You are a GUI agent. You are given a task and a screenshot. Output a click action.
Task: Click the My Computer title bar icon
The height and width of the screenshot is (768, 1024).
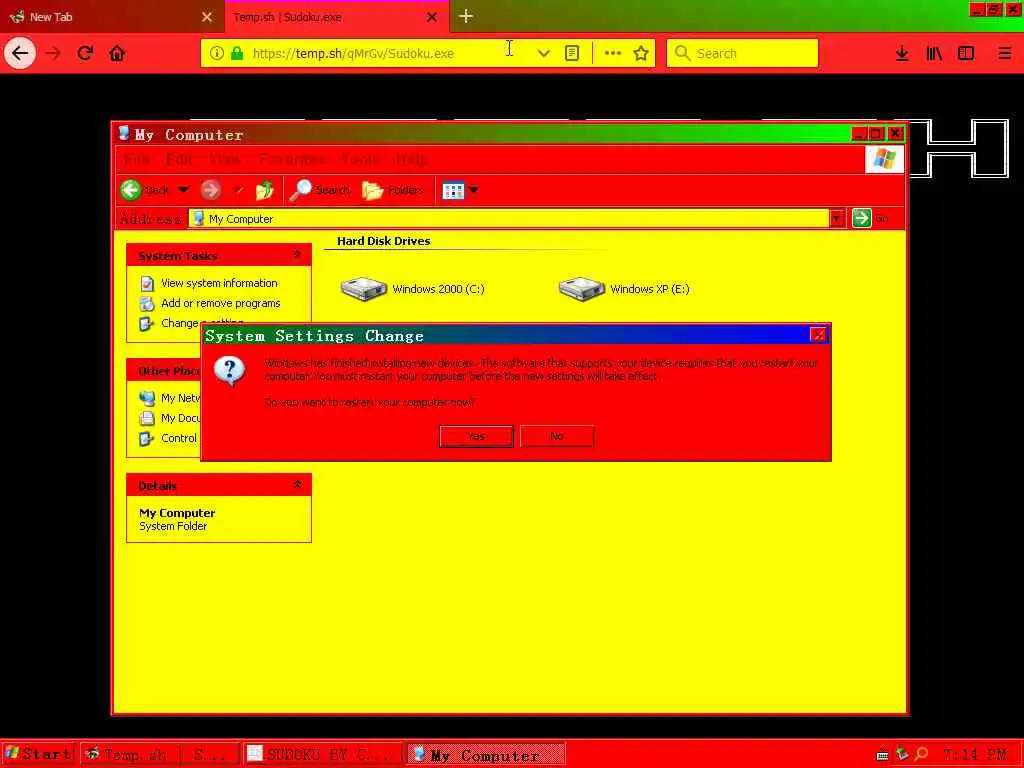click(x=123, y=134)
